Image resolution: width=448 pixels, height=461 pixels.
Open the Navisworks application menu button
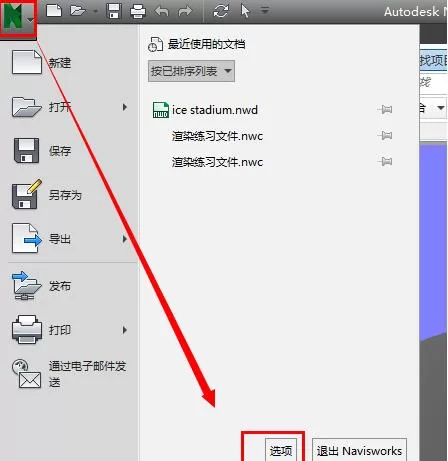click(18, 17)
